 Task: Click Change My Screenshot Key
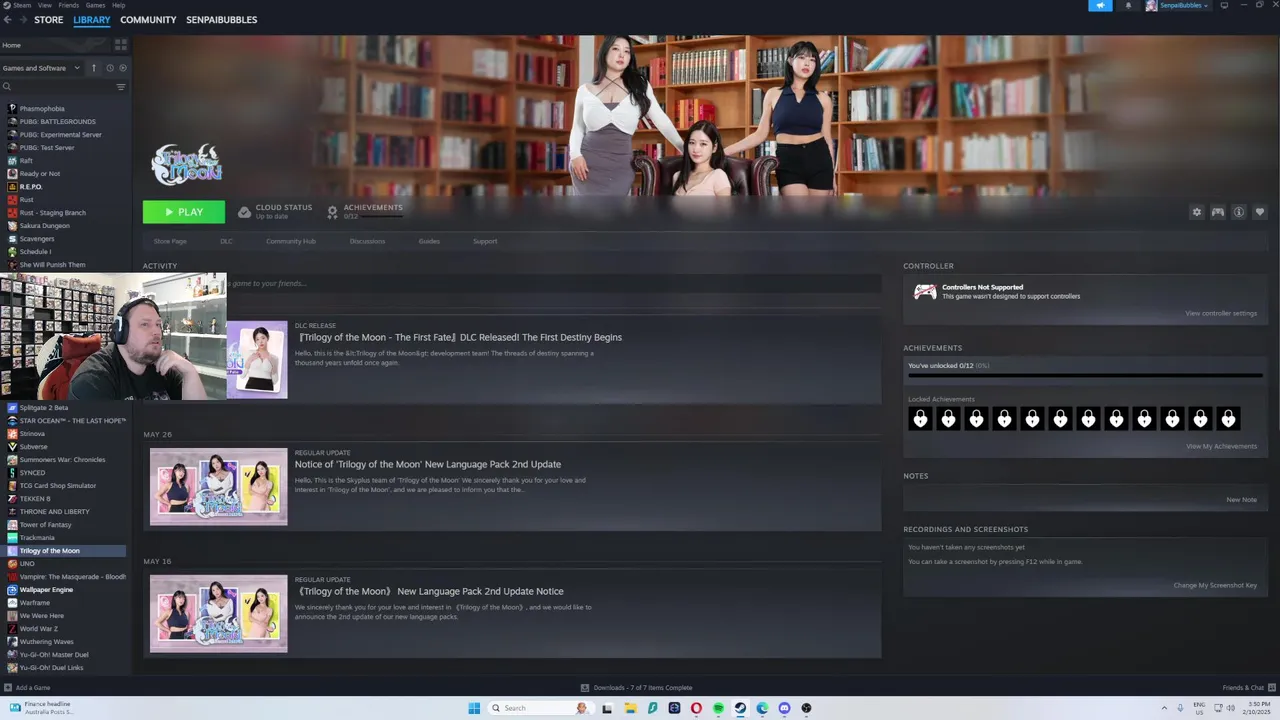click(1215, 585)
